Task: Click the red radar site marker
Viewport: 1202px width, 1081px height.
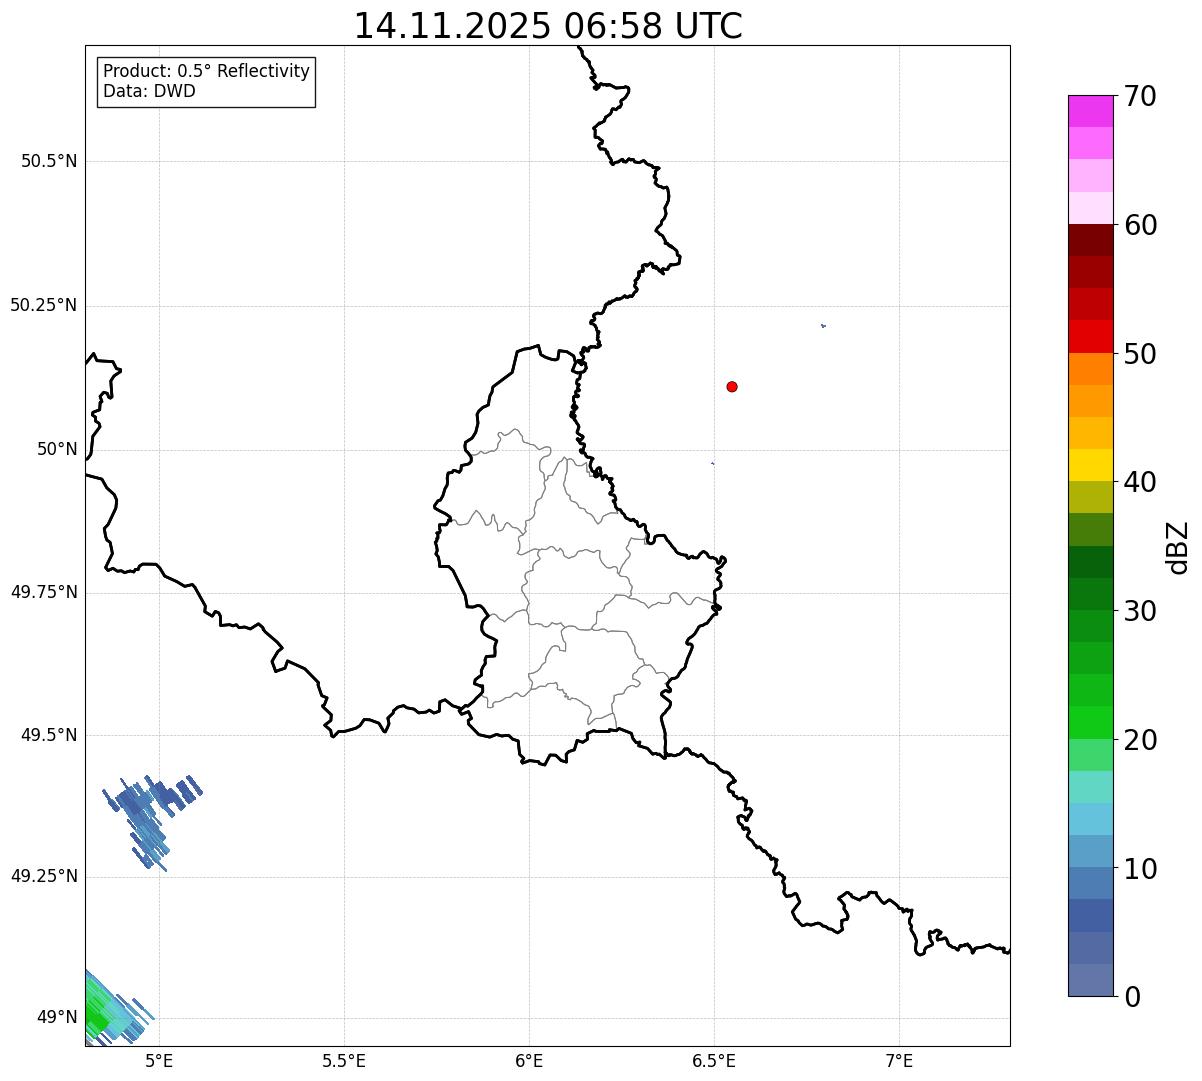Action: pos(732,387)
